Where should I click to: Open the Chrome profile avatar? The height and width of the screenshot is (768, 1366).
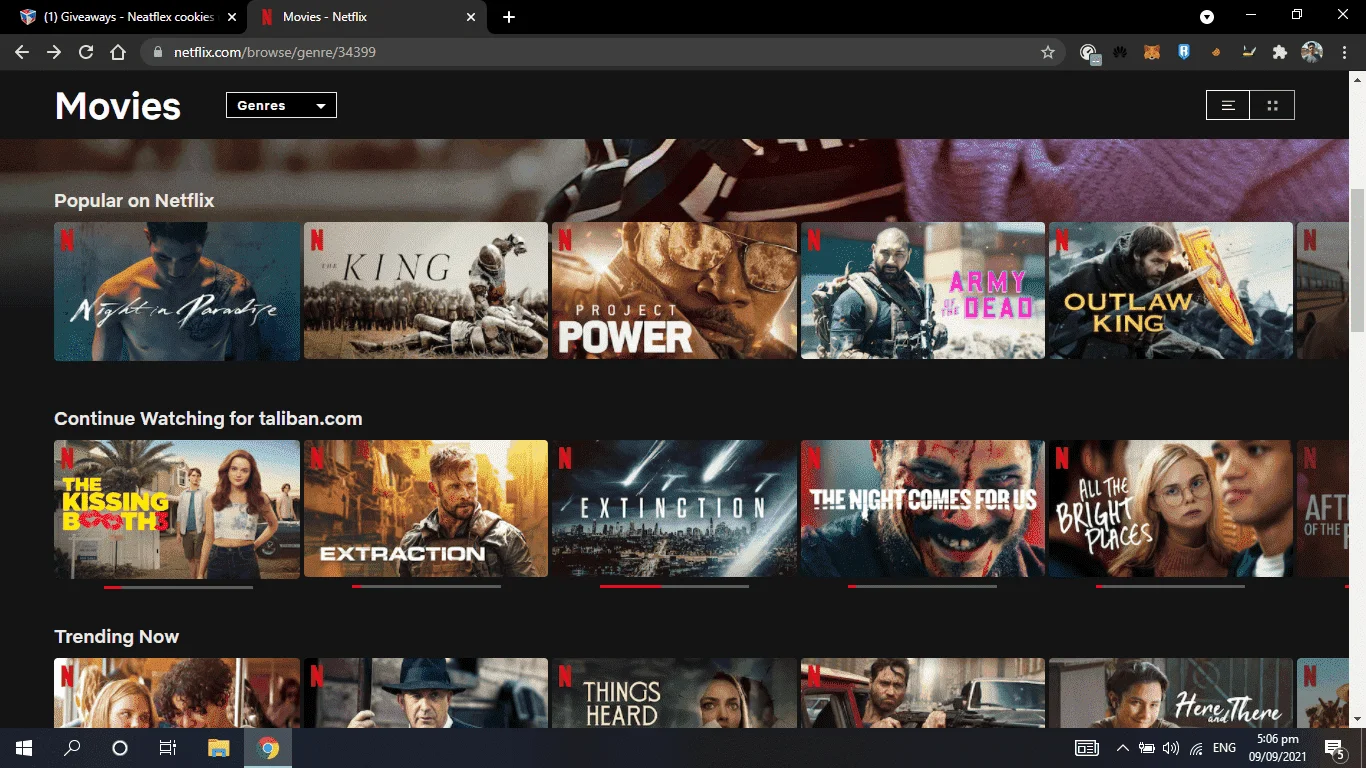point(1312,52)
